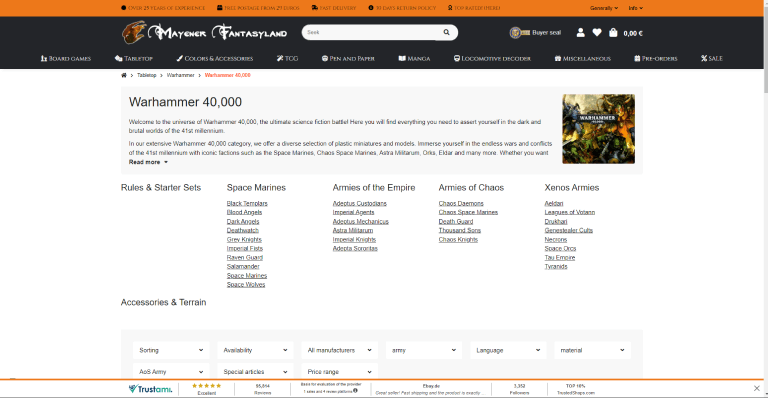This screenshot has width=768, height=398.
Task: Click the Buyer seal badge icon
Action: [520, 33]
